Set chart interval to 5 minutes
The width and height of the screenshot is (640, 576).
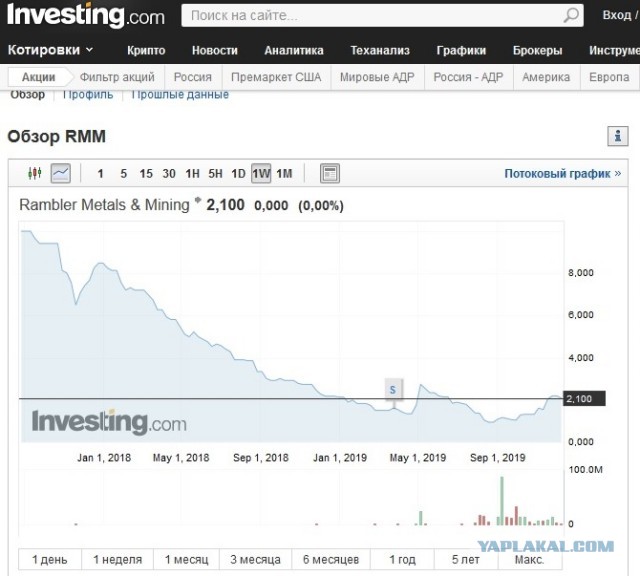point(123,174)
